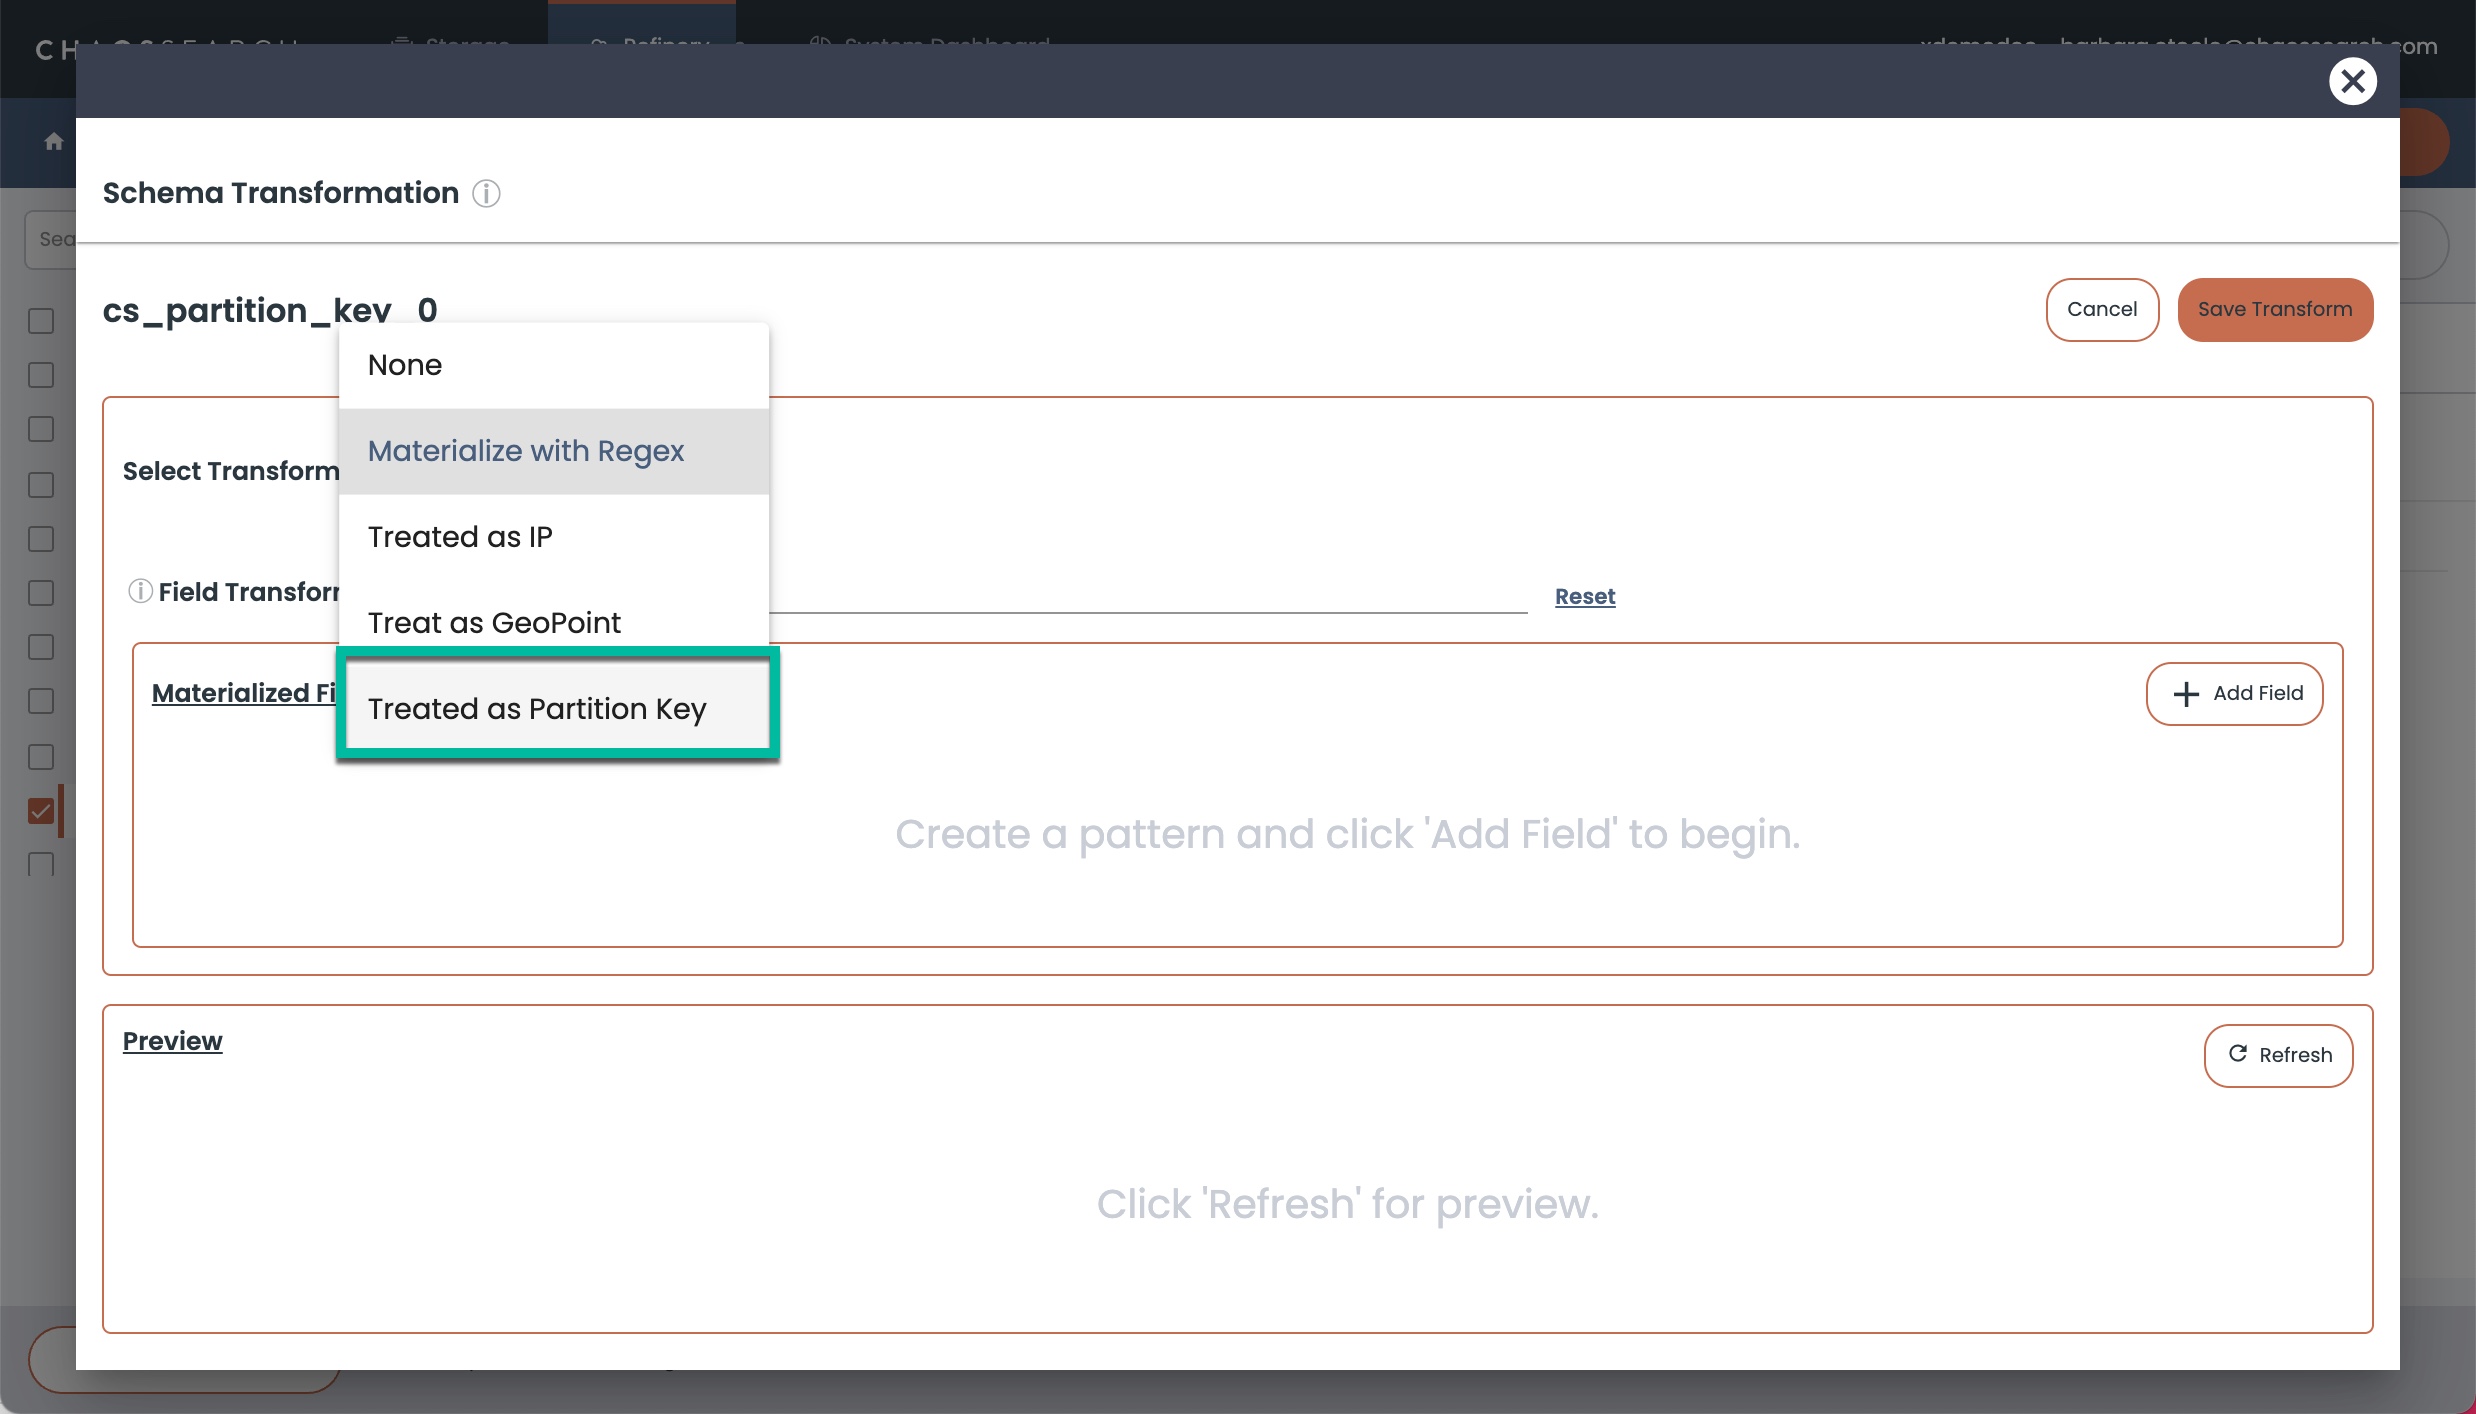The height and width of the screenshot is (1414, 2476).
Task: Tick the second row checkbox at left
Action: pyautogui.click(x=41, y=375)
